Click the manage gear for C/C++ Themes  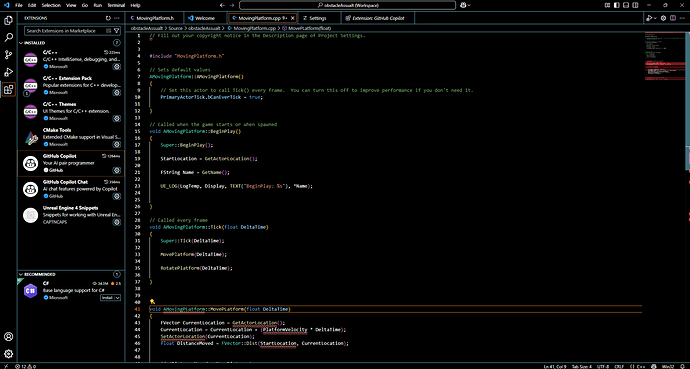(x=117, y=119)
